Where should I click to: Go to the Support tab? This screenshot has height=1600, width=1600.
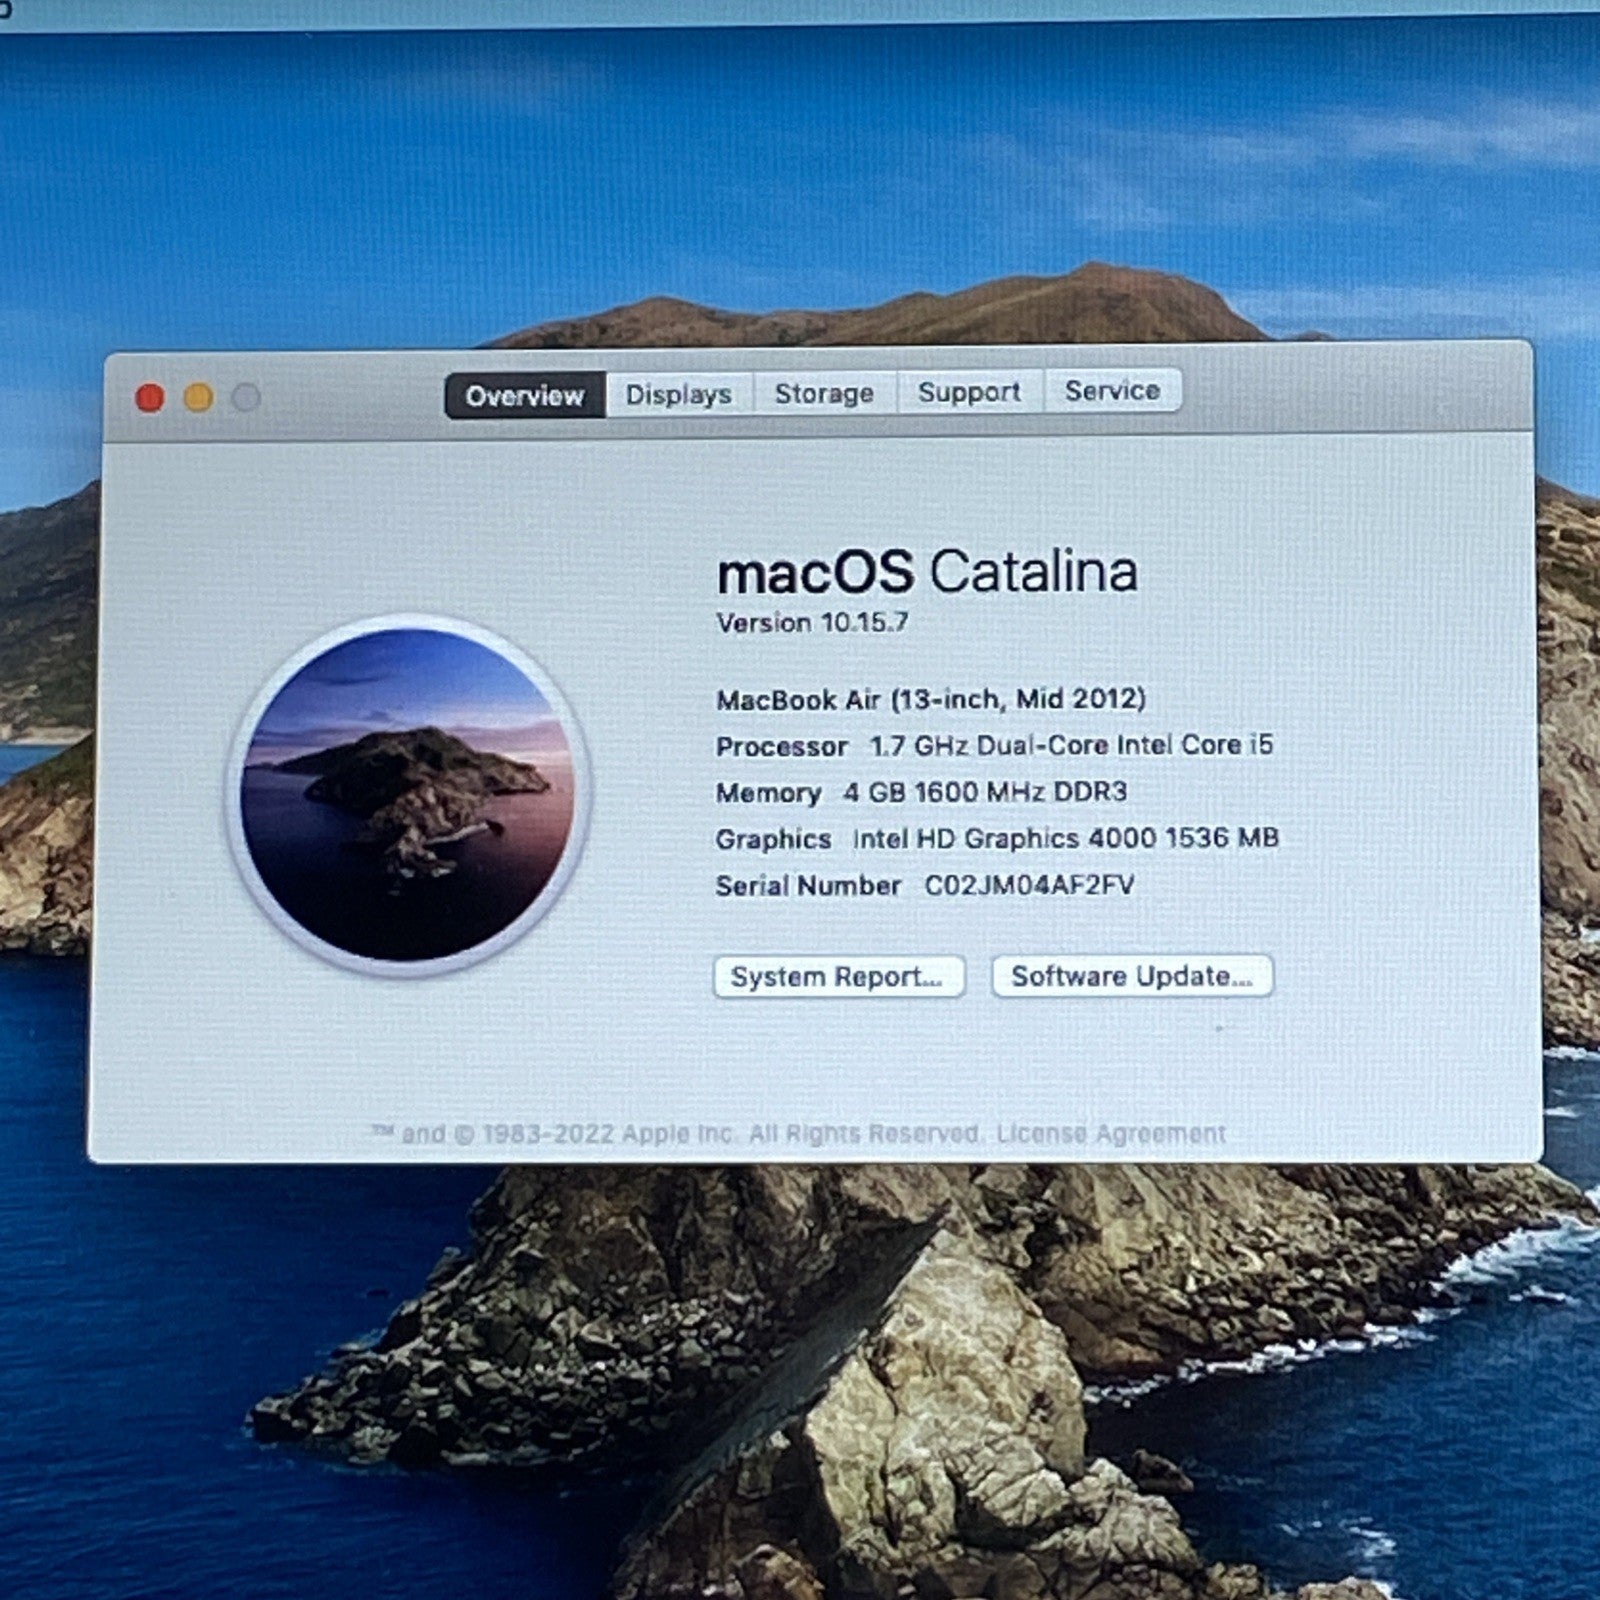tap(969, 392)
